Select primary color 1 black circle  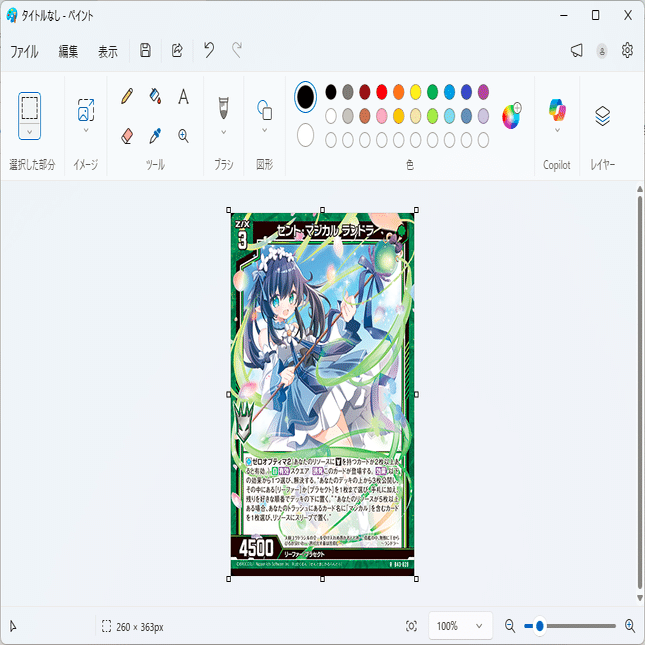[x=305, y=97]
